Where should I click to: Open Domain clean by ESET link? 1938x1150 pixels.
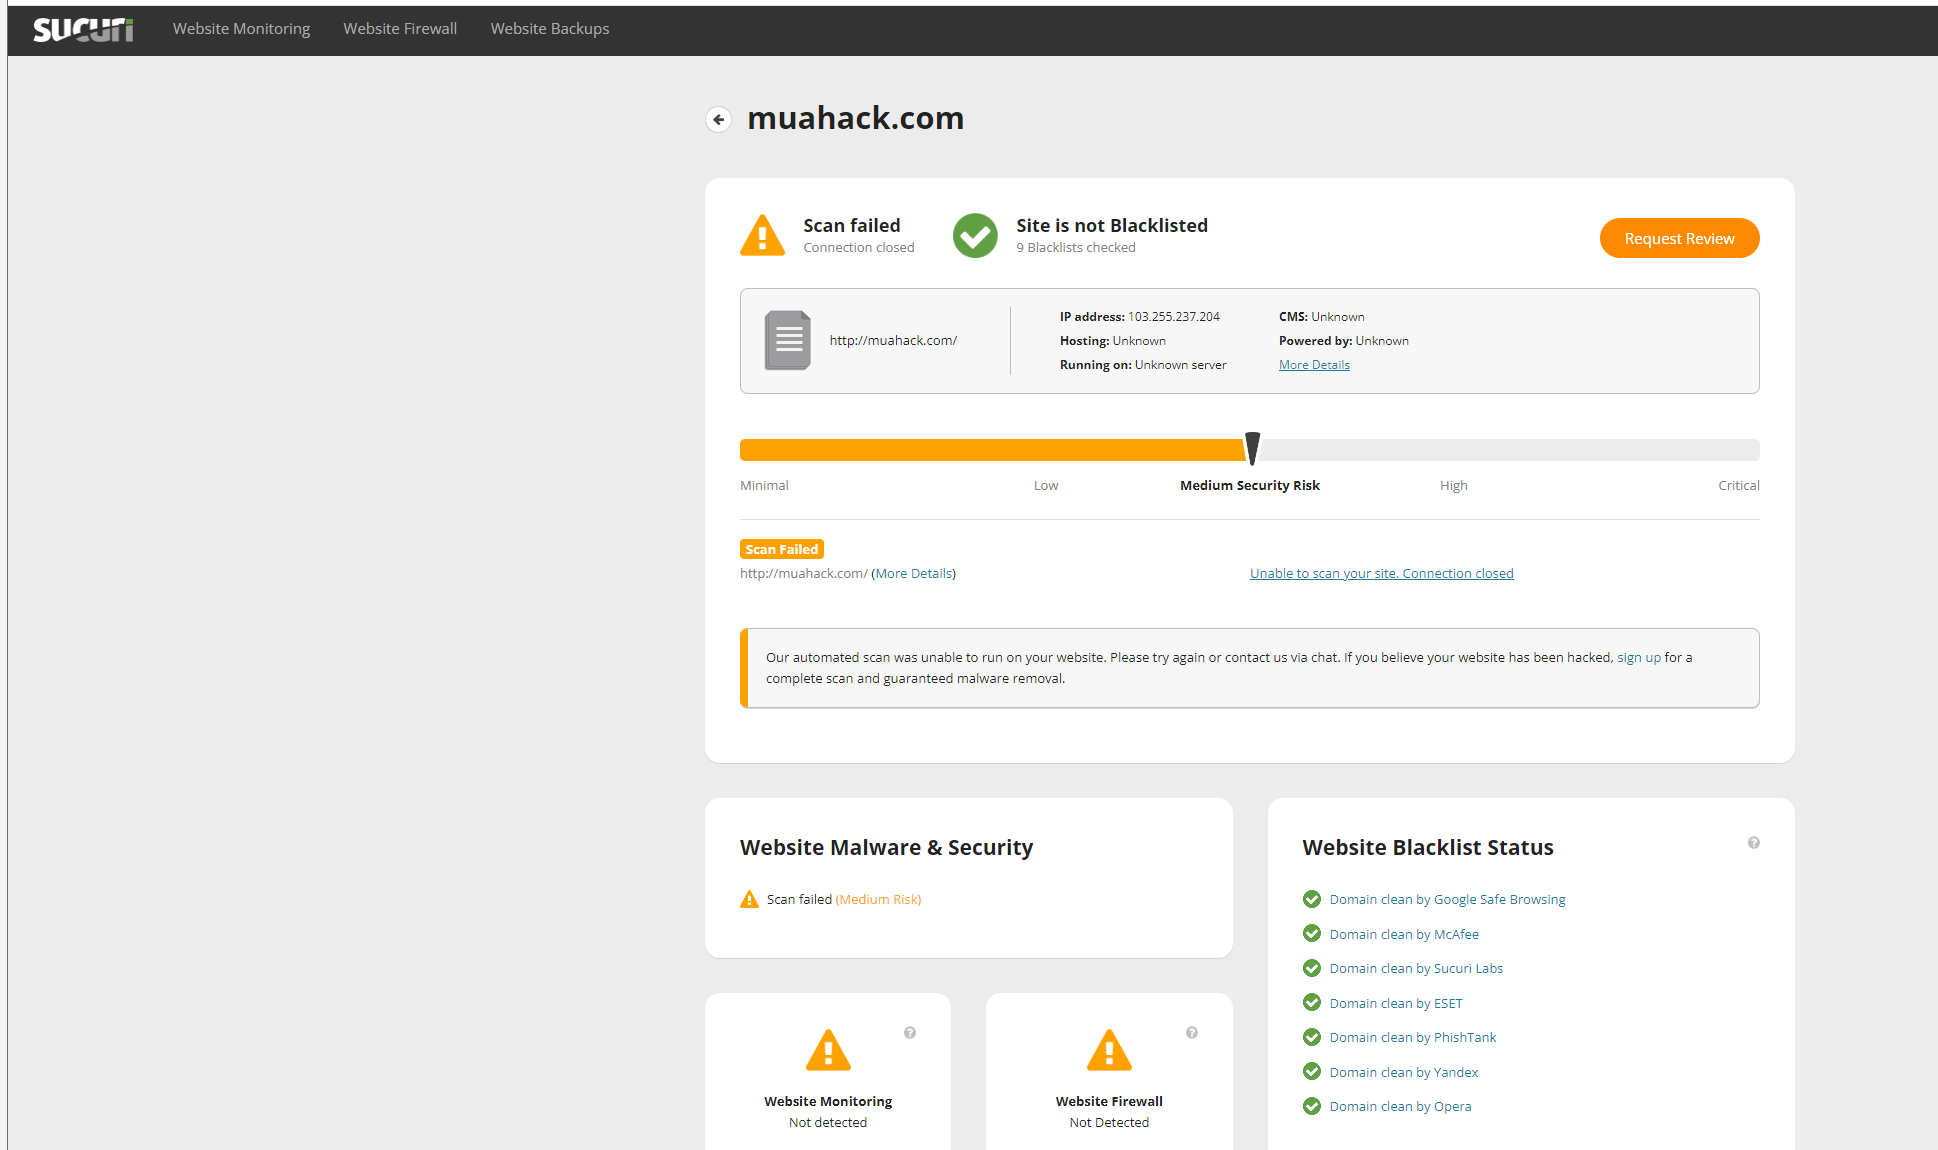1396,1004
